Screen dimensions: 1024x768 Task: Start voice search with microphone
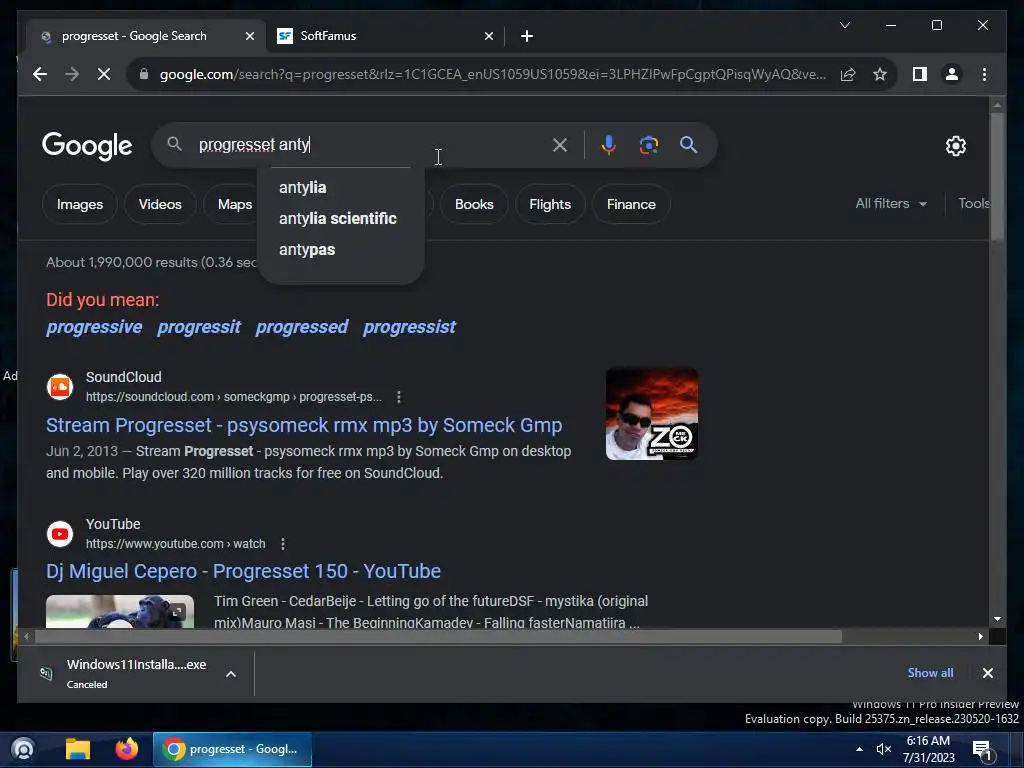point(609,145)
